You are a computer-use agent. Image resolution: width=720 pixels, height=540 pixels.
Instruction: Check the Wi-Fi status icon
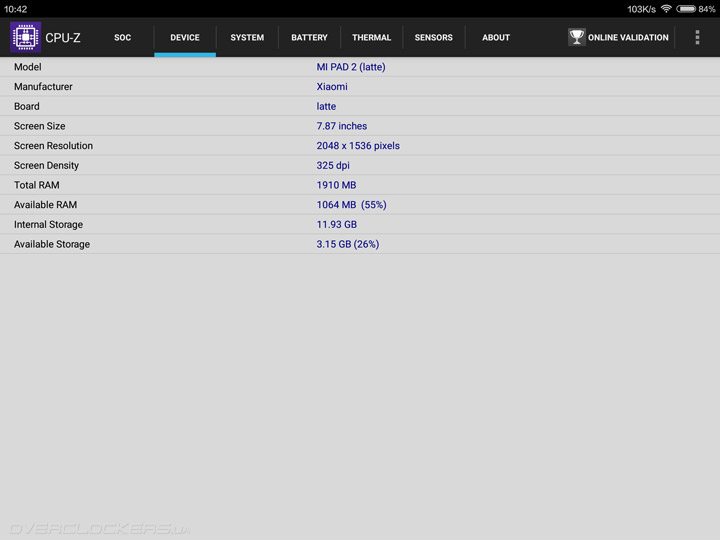[666, 9]
